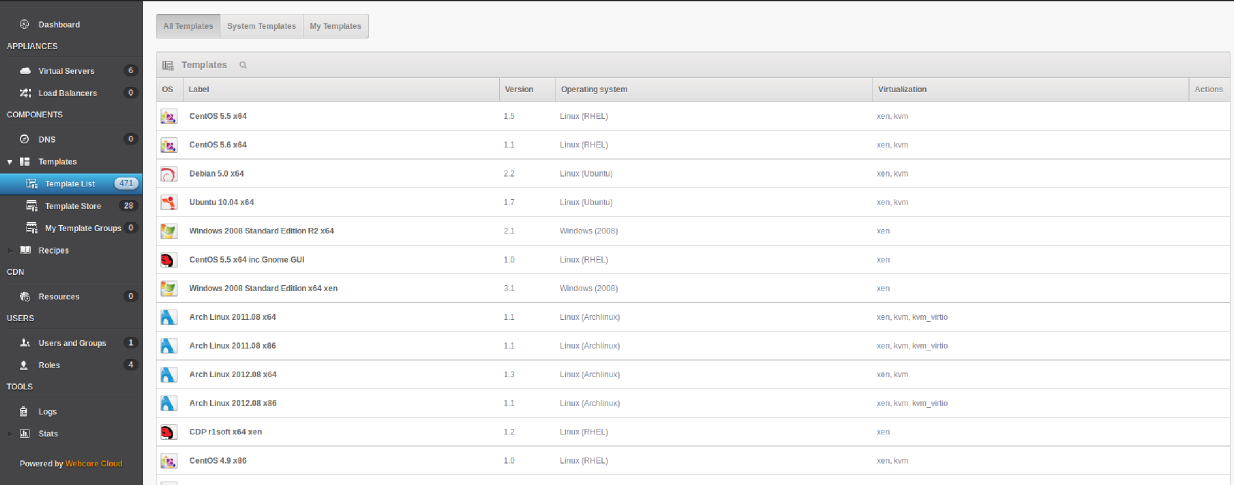Click the Template List count badge 471
This screenshot has height=485, width=1234.
coord(126,184)
